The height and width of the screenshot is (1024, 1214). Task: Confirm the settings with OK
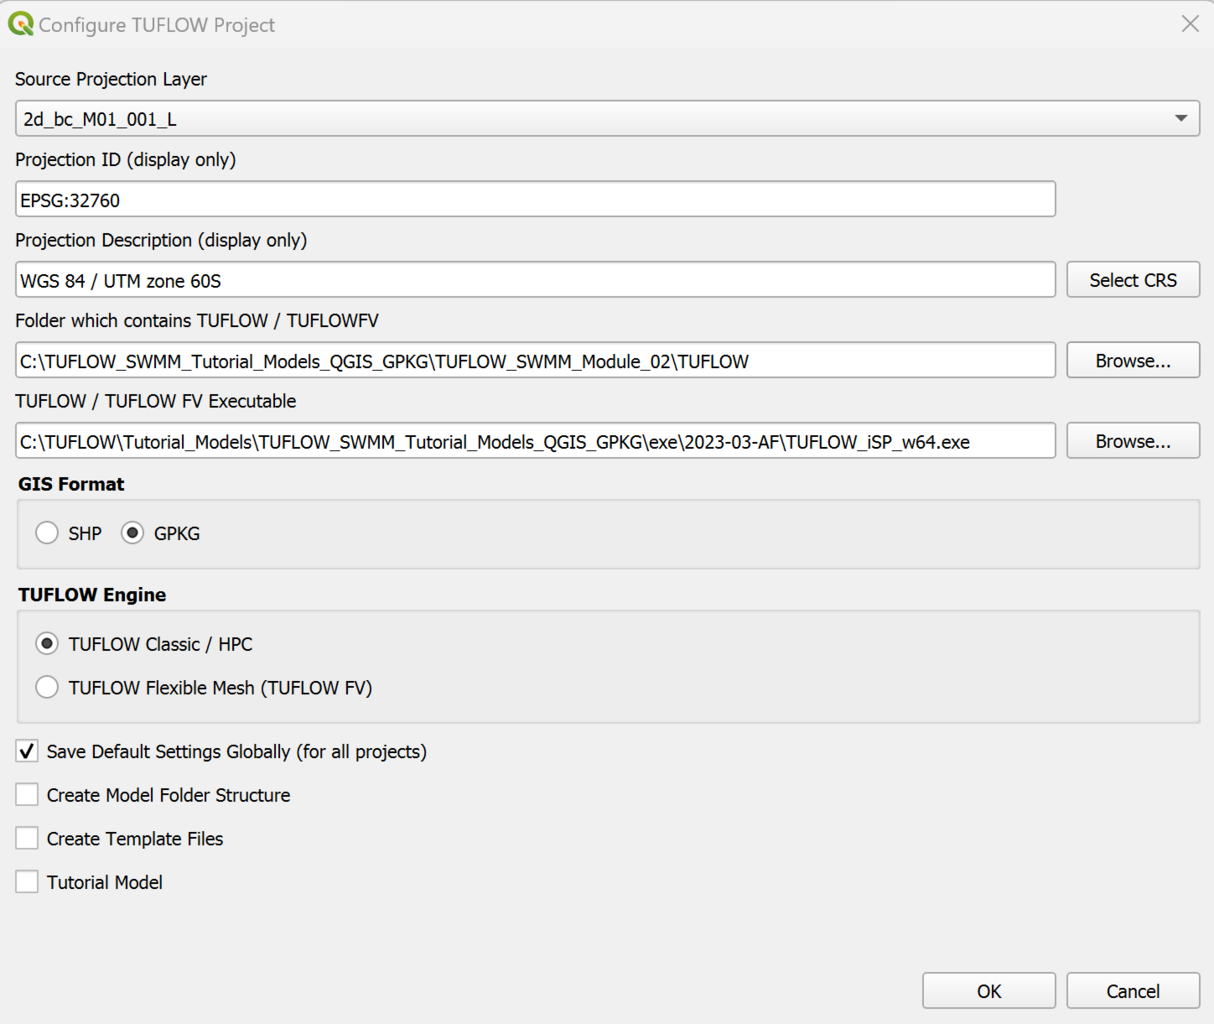(x=988, y=991)
